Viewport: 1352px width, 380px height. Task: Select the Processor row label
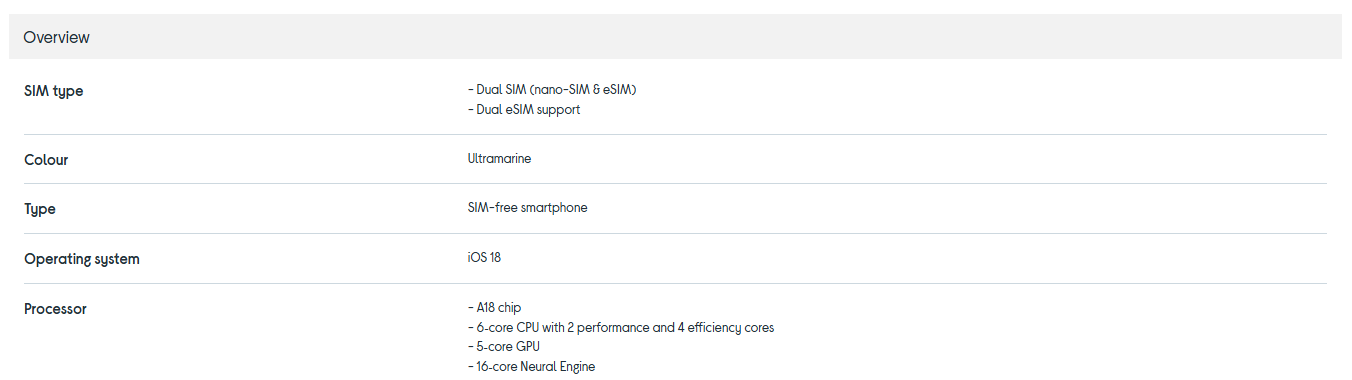[55, 309]
